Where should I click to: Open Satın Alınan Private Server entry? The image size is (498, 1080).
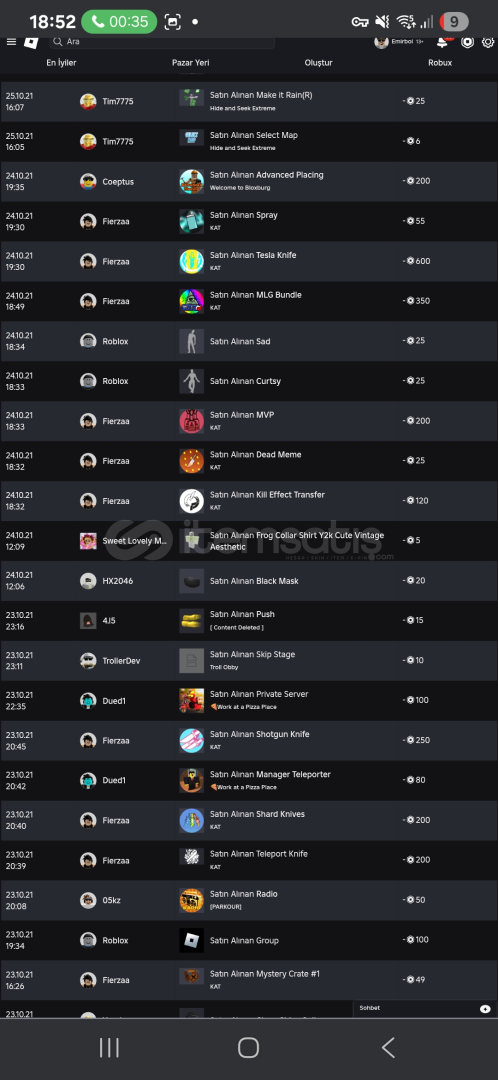(x=259, y=694)
